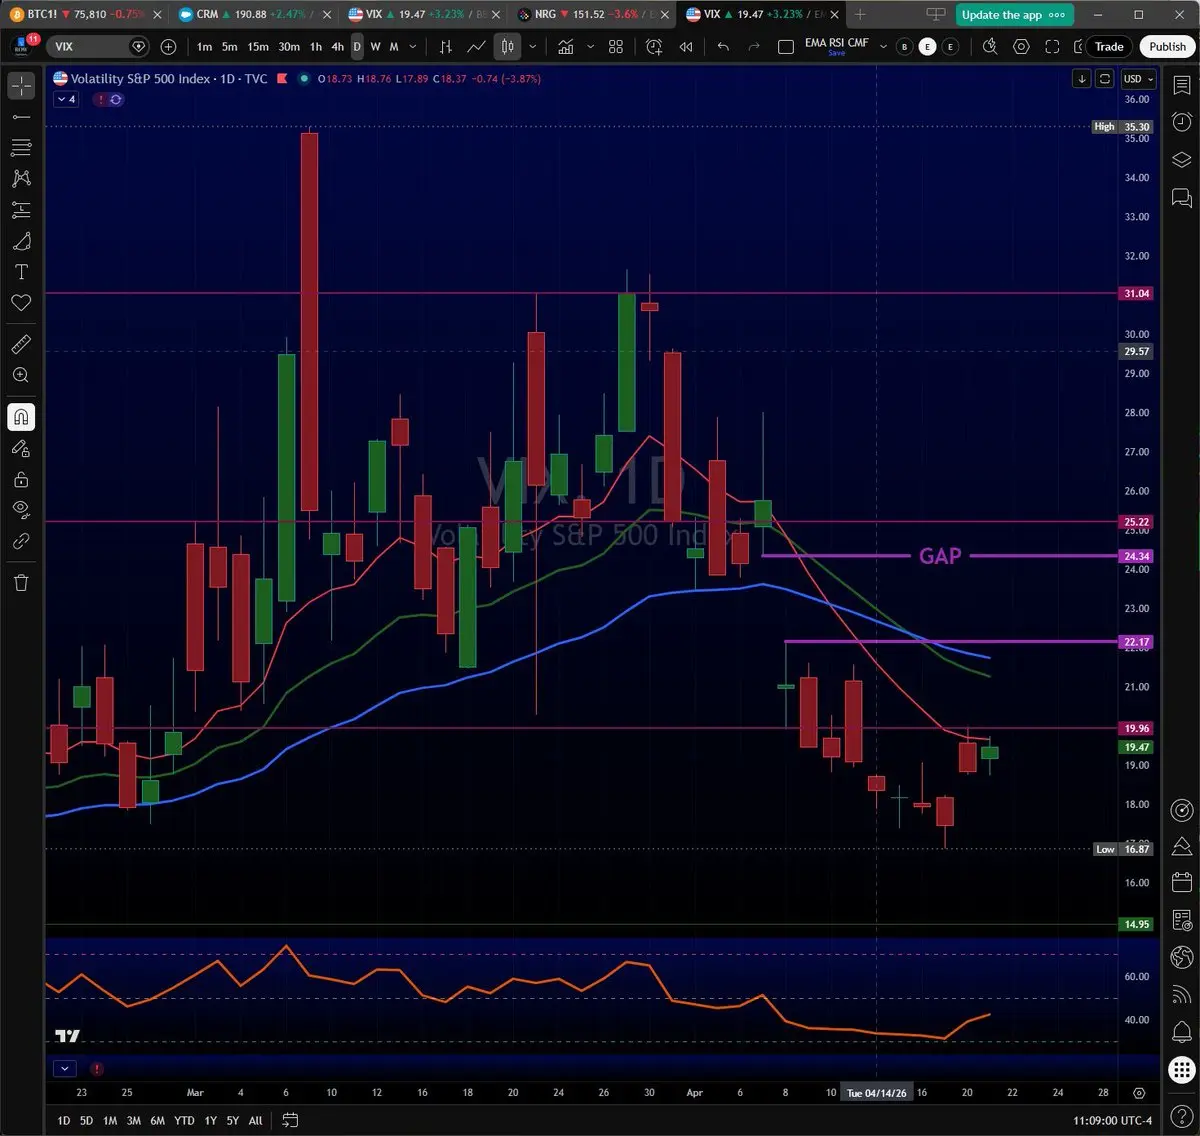Screen dimensions: 1200x1136
Task: Open the Trade panel
Action: point(1109,47)
